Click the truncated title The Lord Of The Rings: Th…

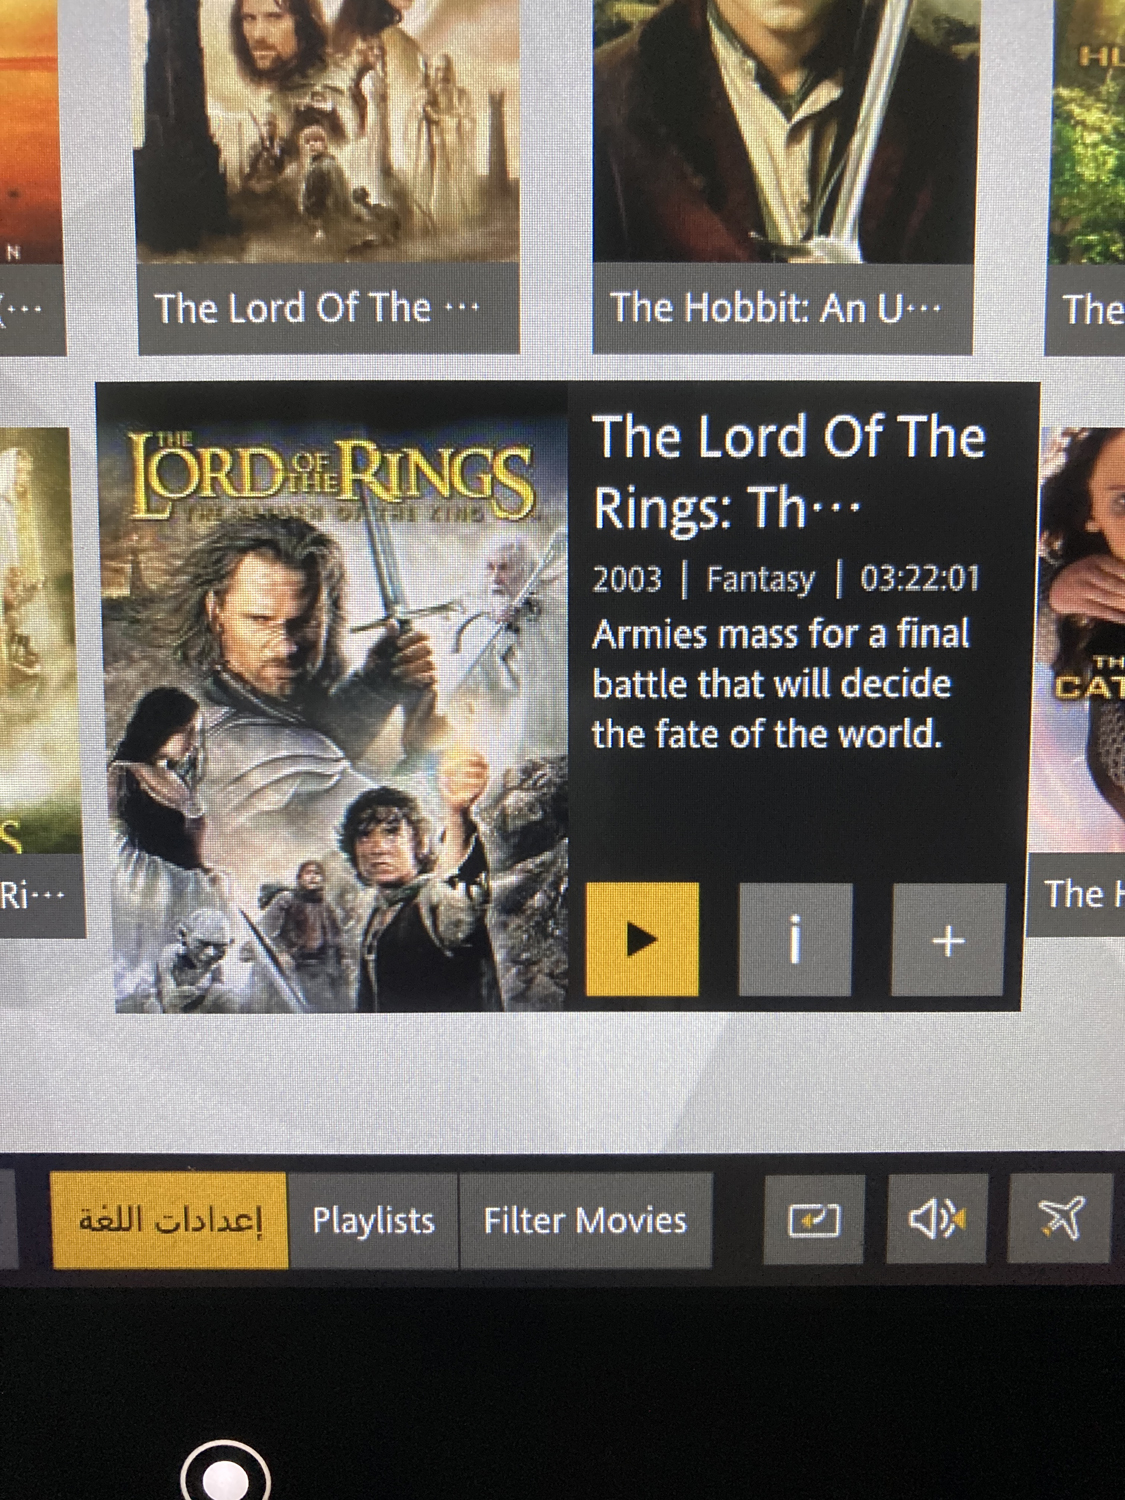tap(788, 472)
